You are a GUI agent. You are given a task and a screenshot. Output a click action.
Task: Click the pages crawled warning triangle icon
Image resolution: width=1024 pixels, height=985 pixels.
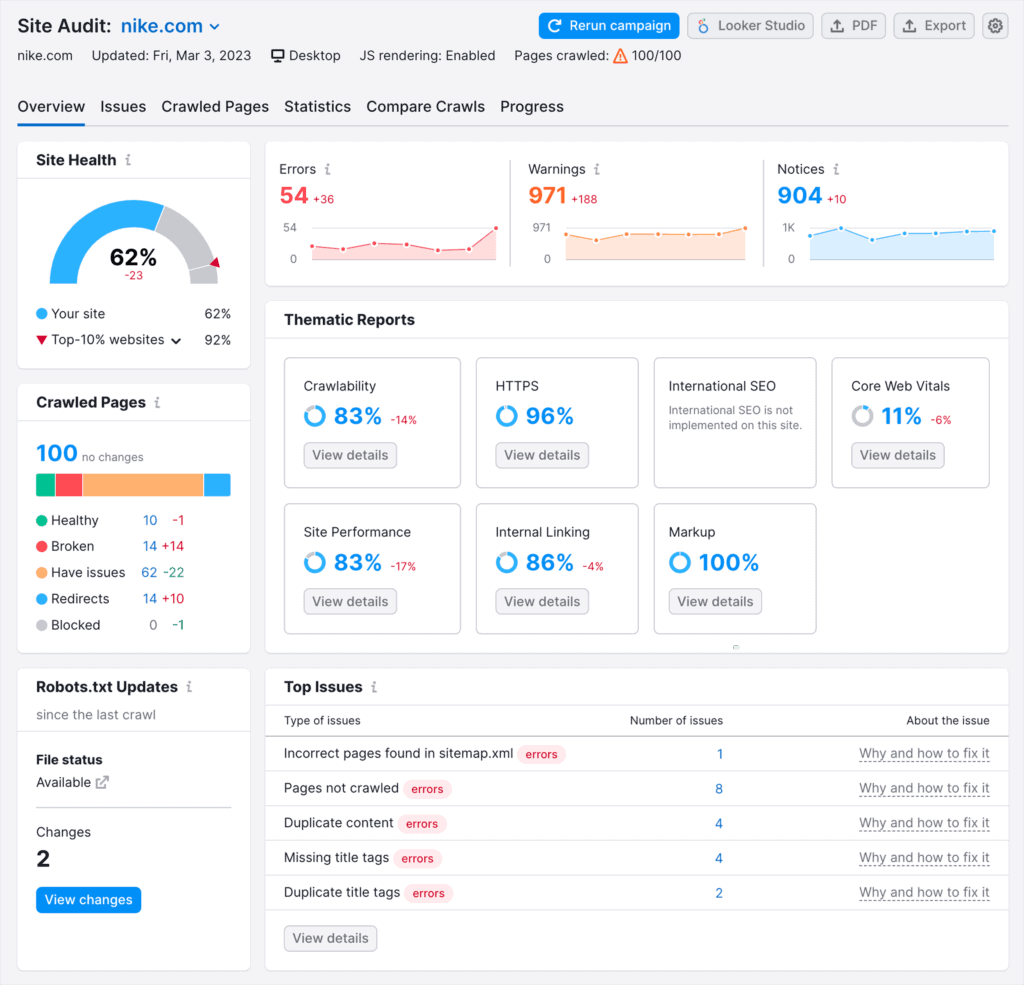click(620, 56)
